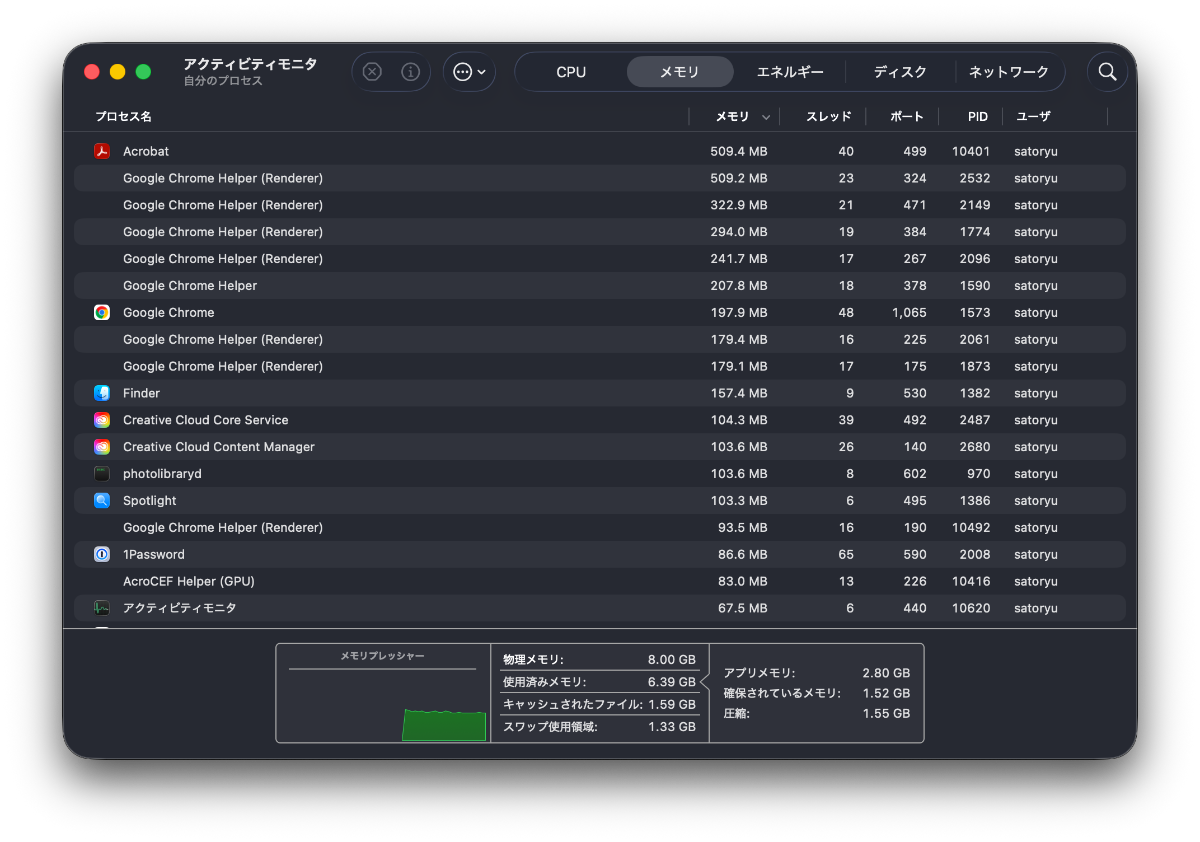Click the yellow minimize window button
This screenshot has width=1200, height=842.
pos(118,72)
